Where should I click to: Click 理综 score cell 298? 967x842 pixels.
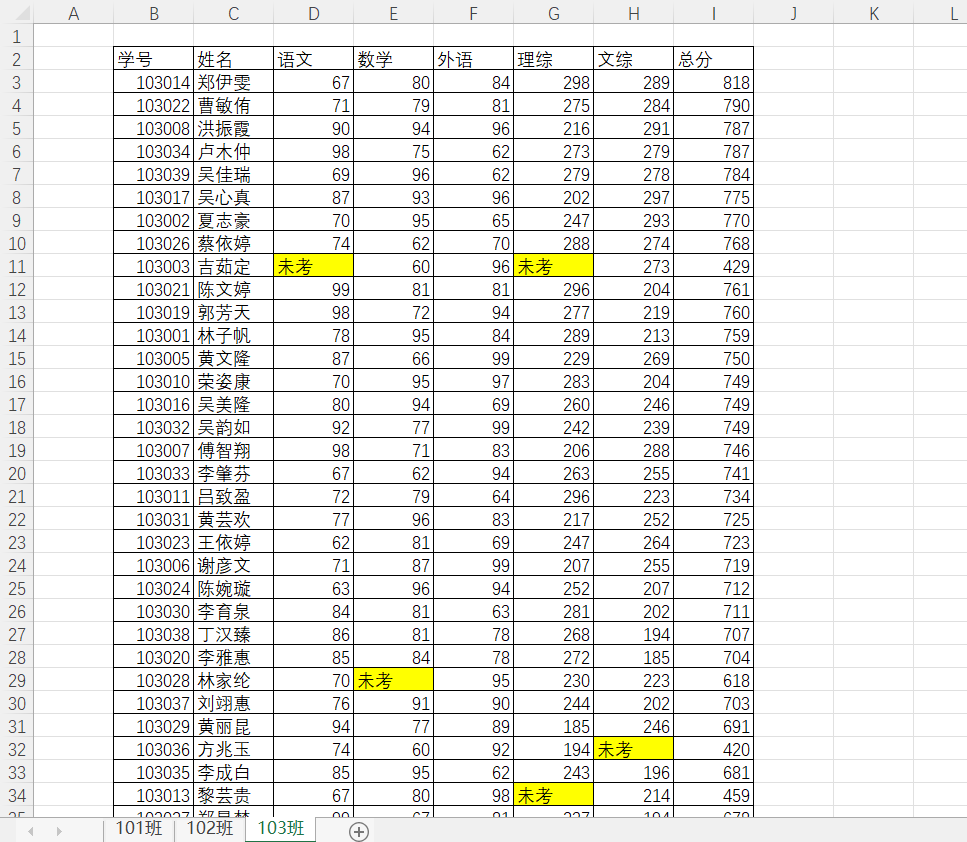coord(553,82)
